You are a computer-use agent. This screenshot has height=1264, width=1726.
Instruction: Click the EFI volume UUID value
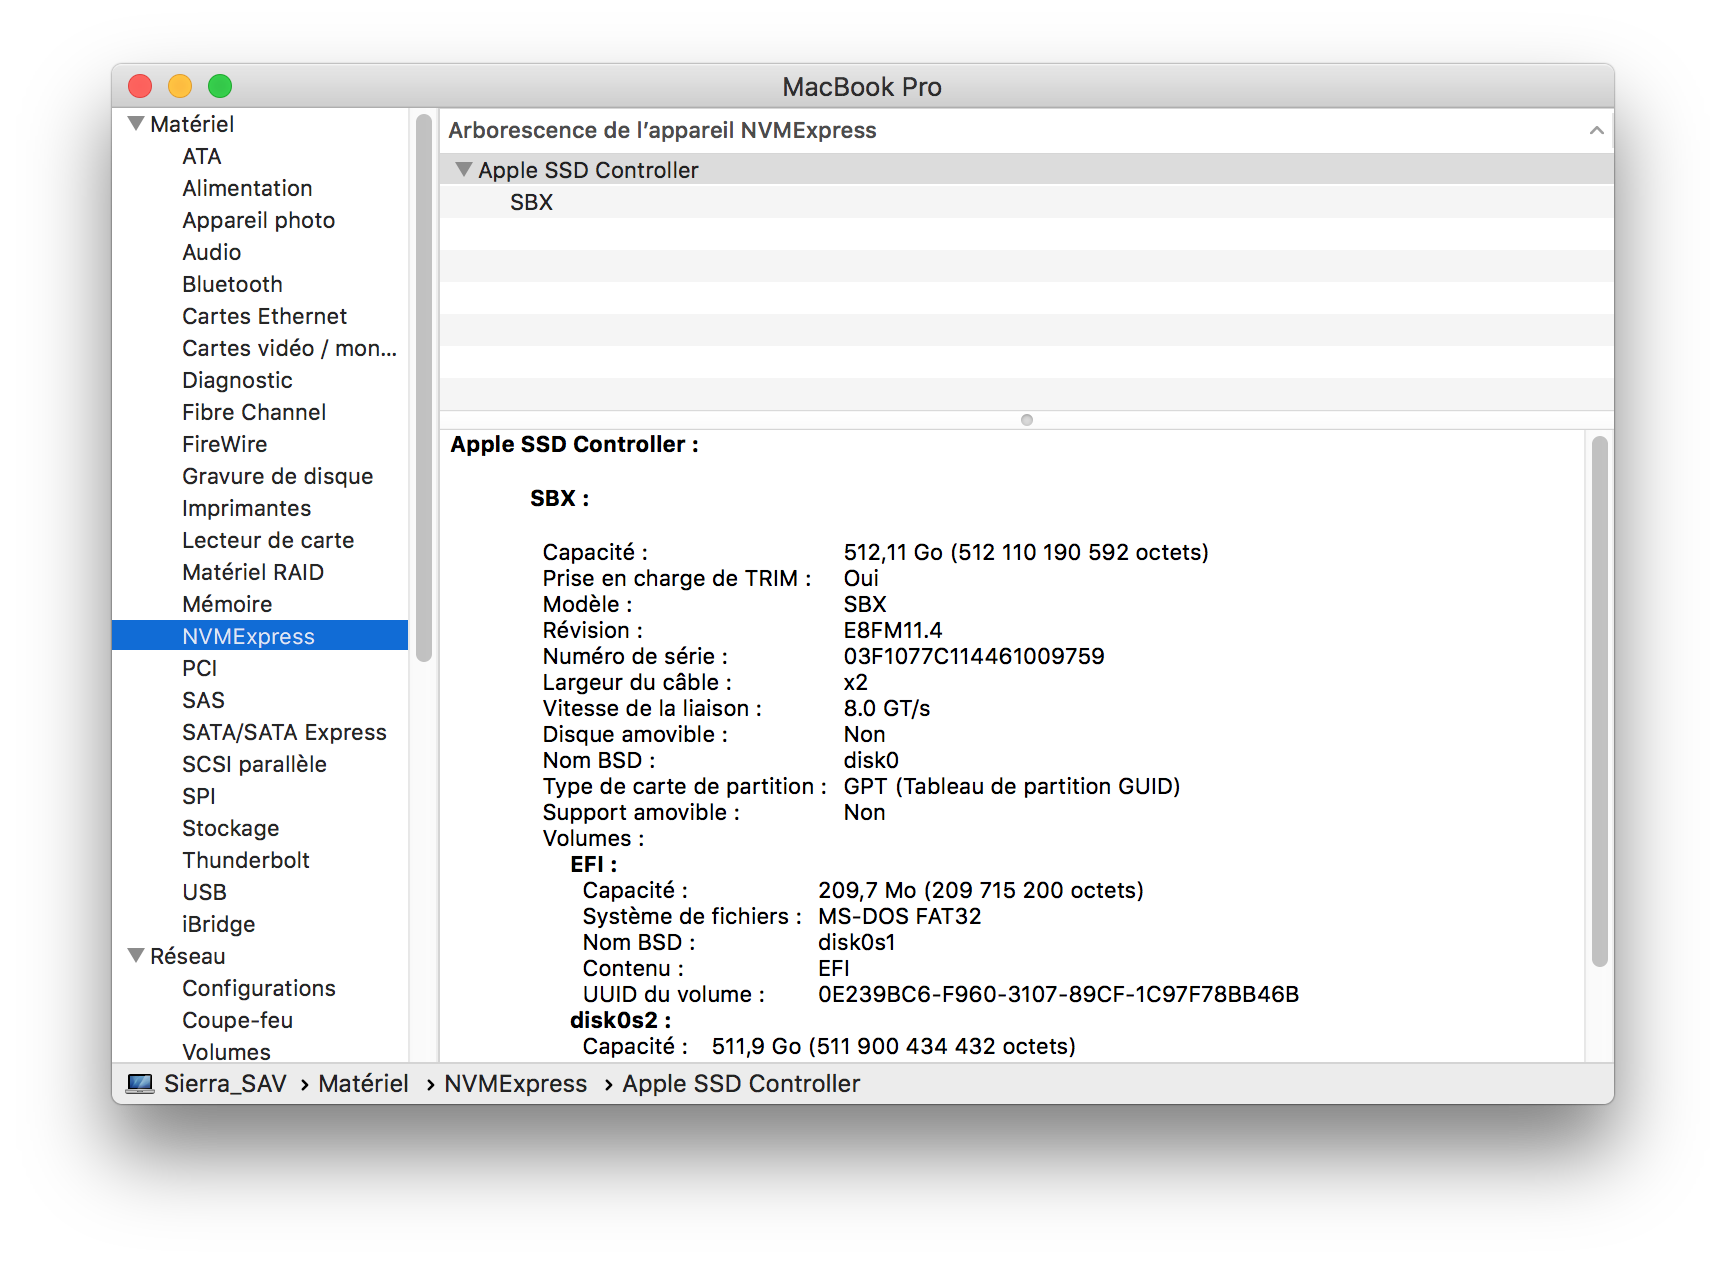[1058, 994]
